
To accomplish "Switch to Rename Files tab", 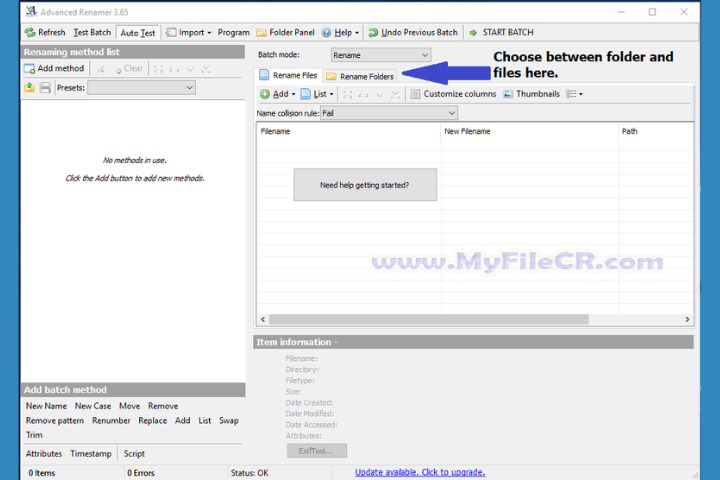I will (x=288, y=75).
